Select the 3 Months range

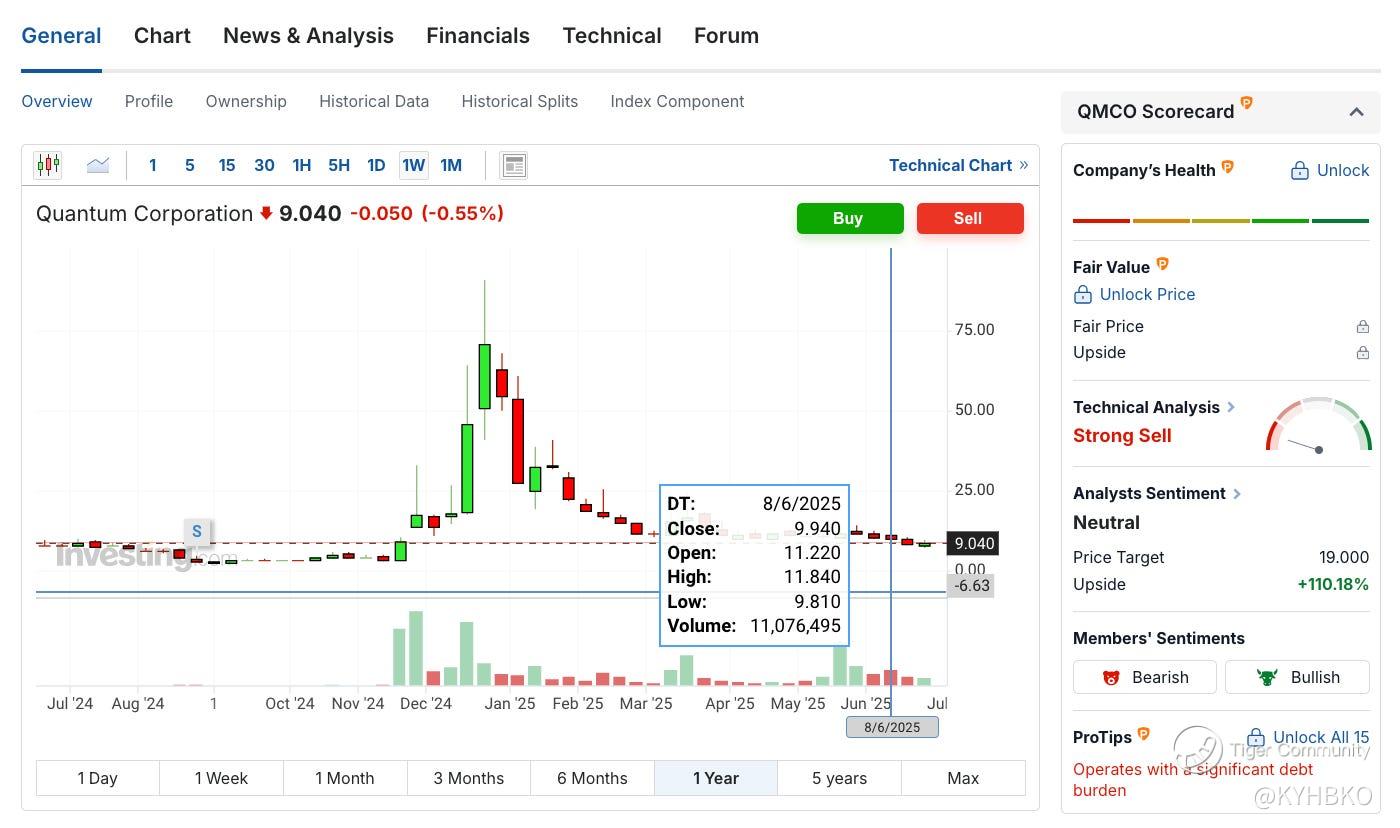click(469, 778)
